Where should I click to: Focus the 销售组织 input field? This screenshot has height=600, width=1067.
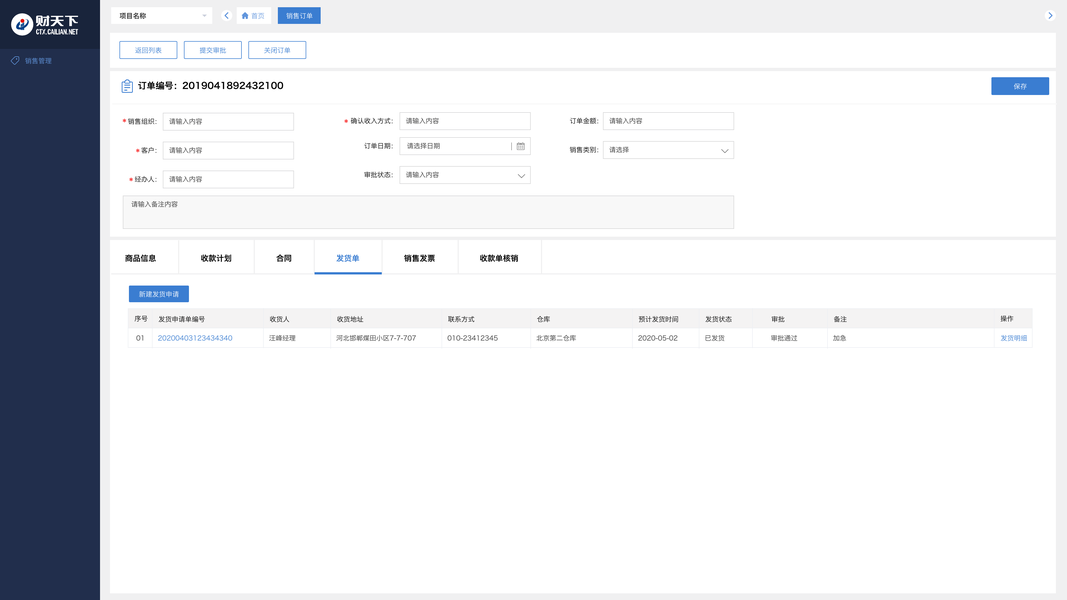(x=228, y=122)
